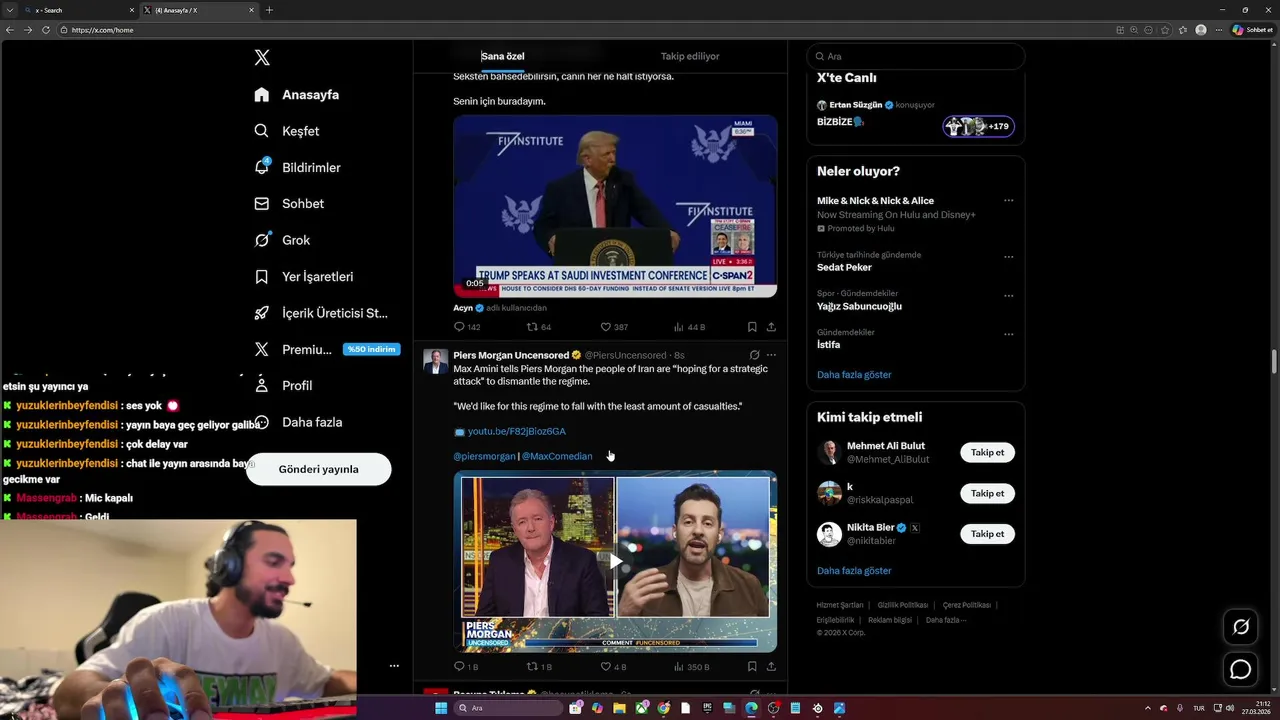Screen dimensions: 1280x720
Task: Bookmark the Piers Morgan post
Action: coord(752,667)
